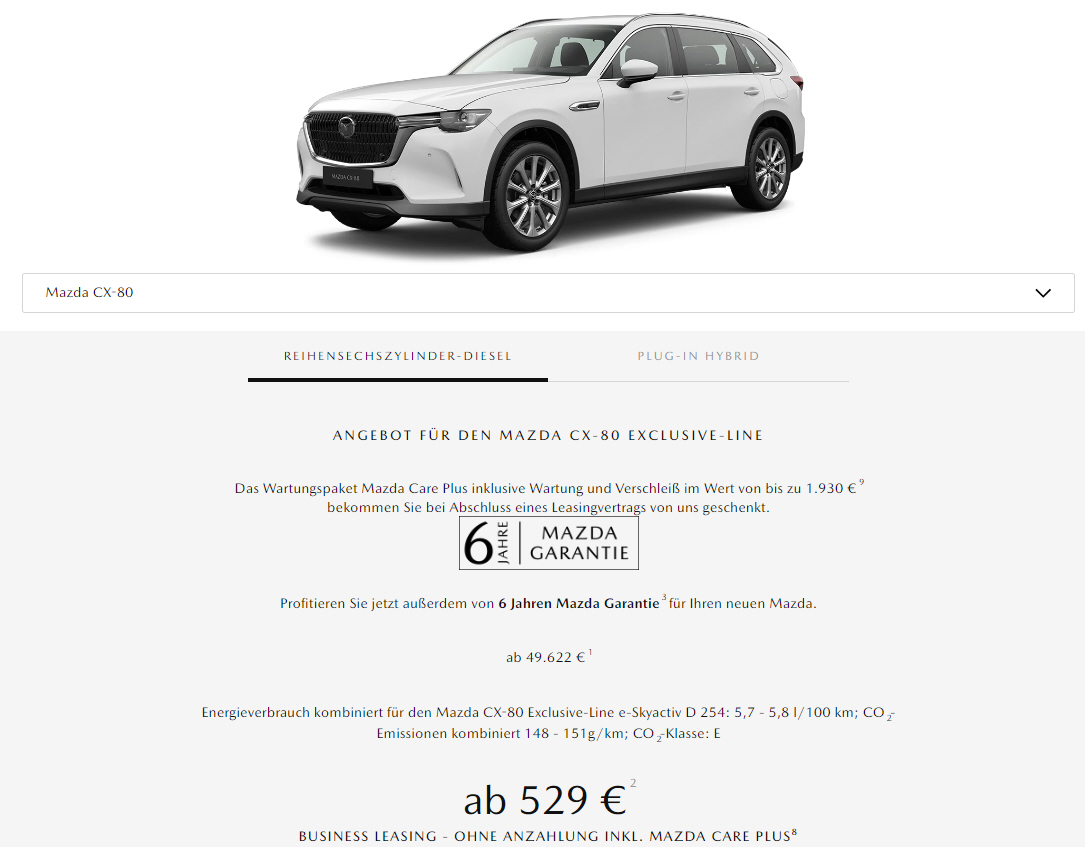Open the Mazda CX-80 model dropdown
Image resolution: width=1085 pixels, height=847 pixels.
pos(548,293)
